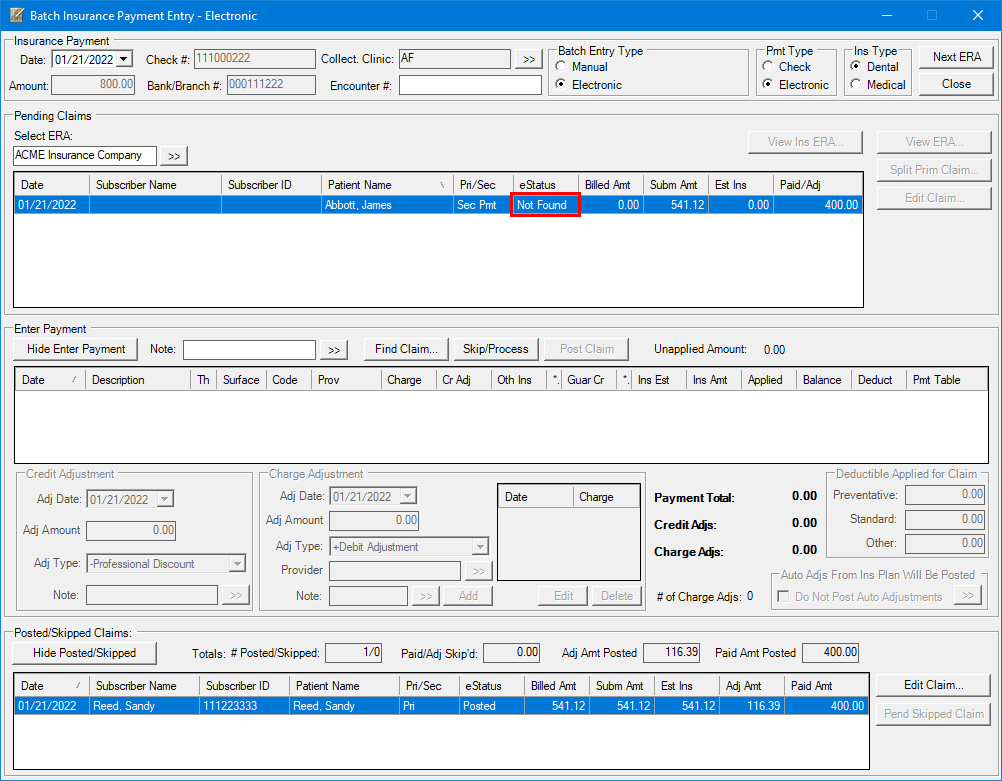Click Skip/Process button
The image size is (1002, 781).
pos(496,349)
